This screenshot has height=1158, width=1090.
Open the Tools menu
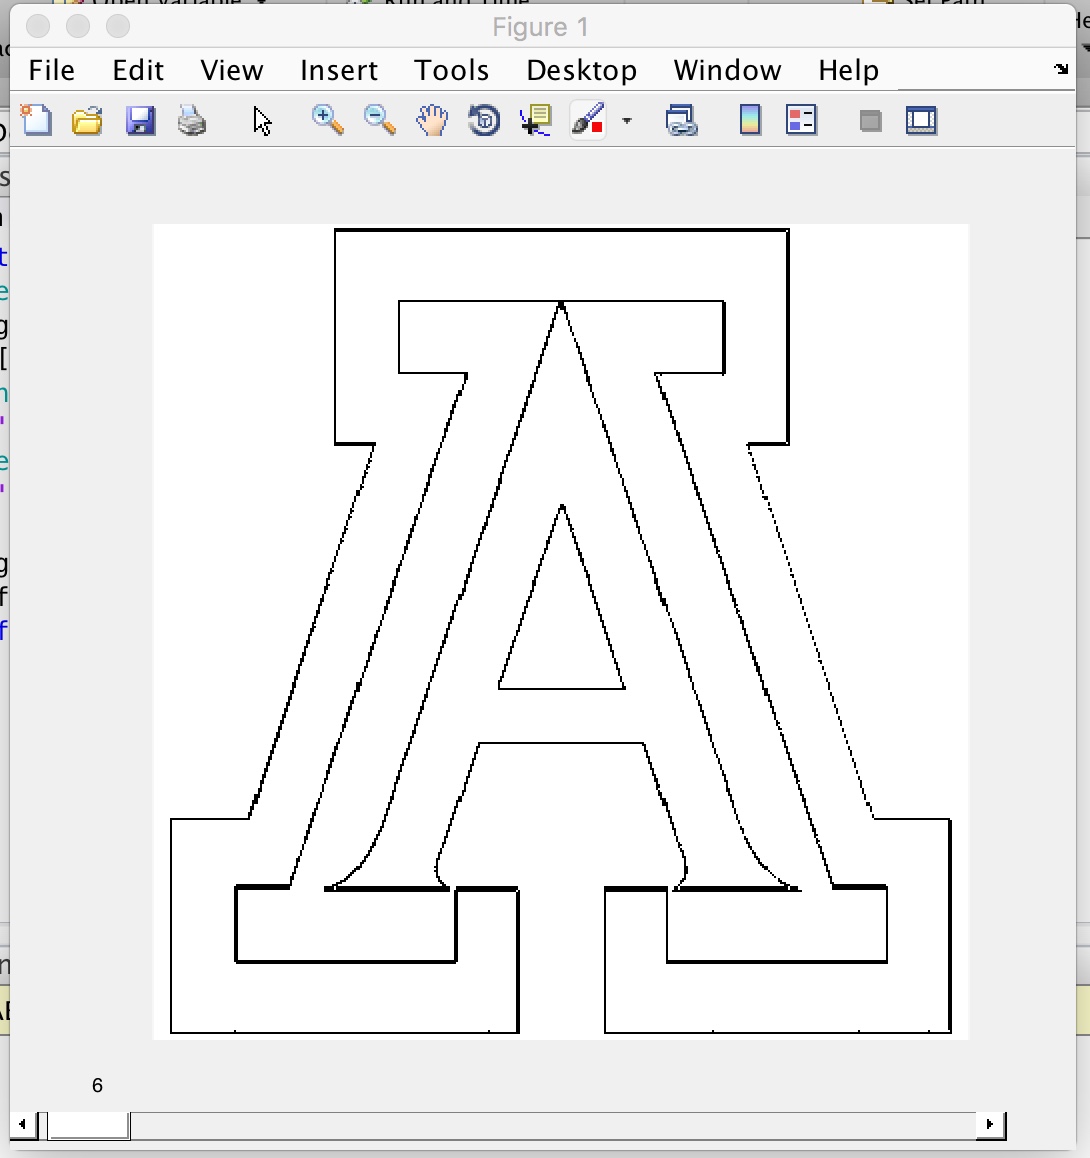tap(451, 70)
